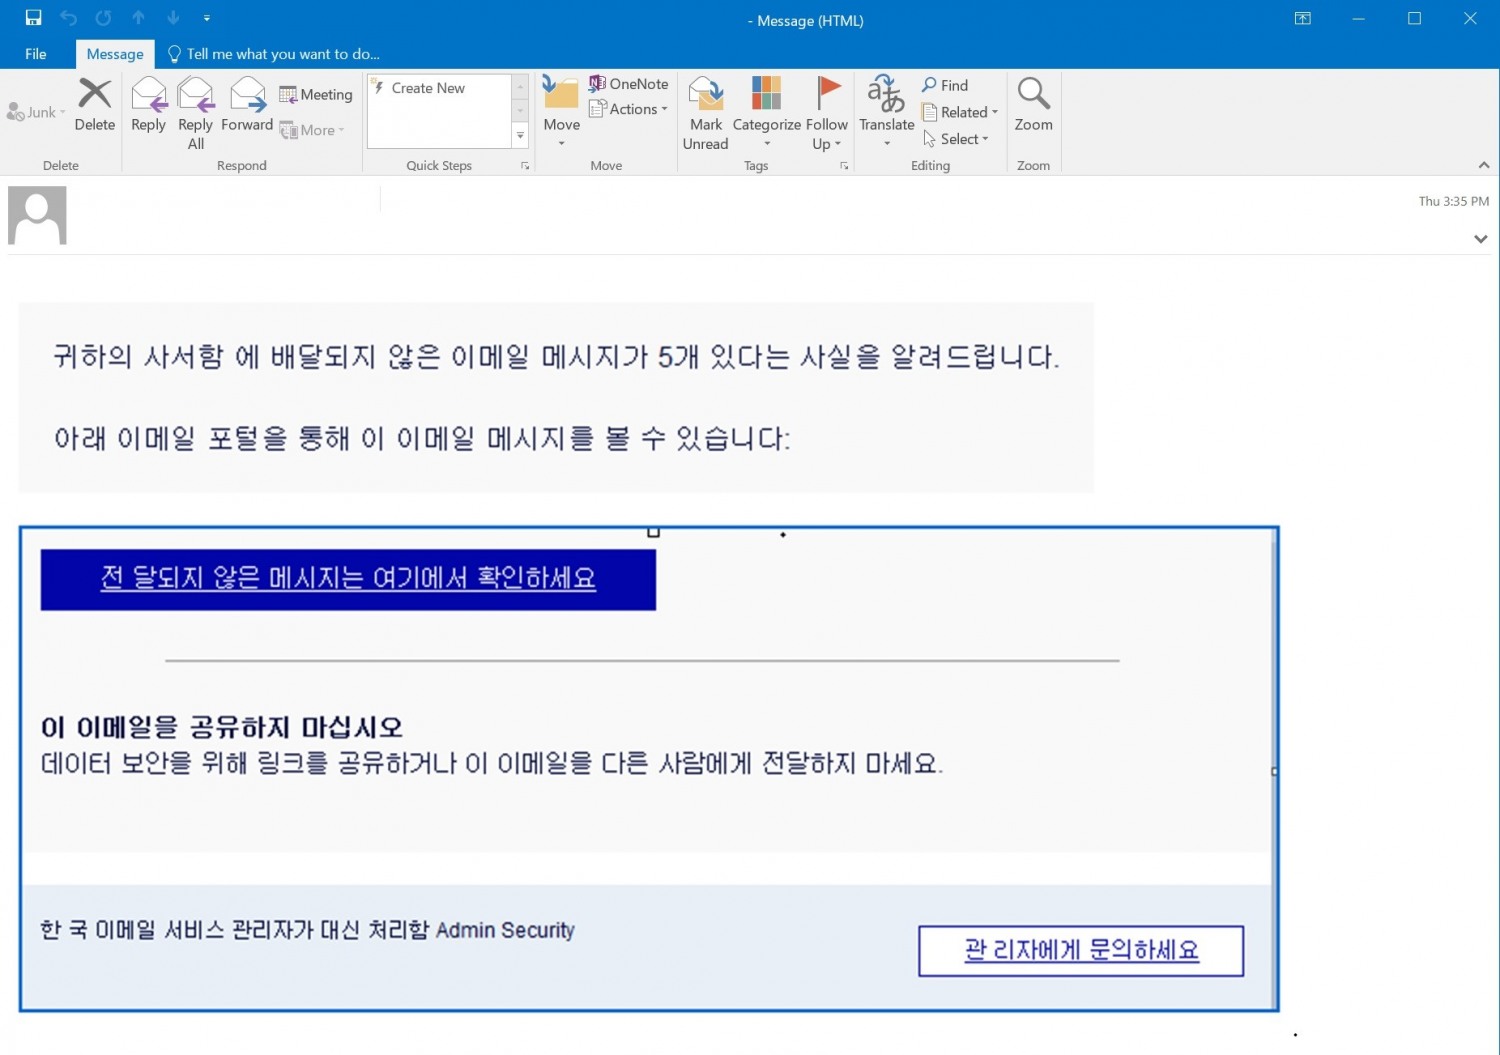Save the message via Quick Access Toolbar
The height and width of the screenshot is (1055, 1500).
(x=33, y=17)
